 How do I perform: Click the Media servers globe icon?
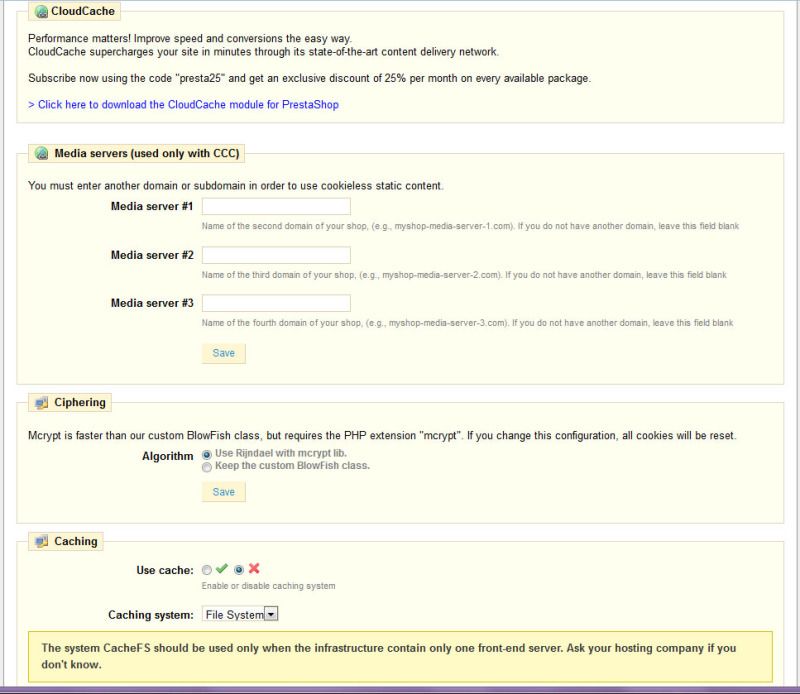coord(40,154)
